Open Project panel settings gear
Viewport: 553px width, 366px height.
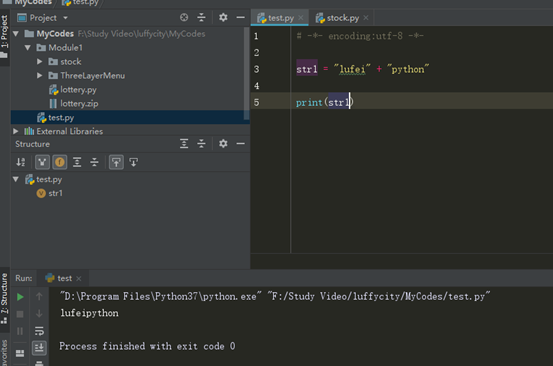click(223, 17)
